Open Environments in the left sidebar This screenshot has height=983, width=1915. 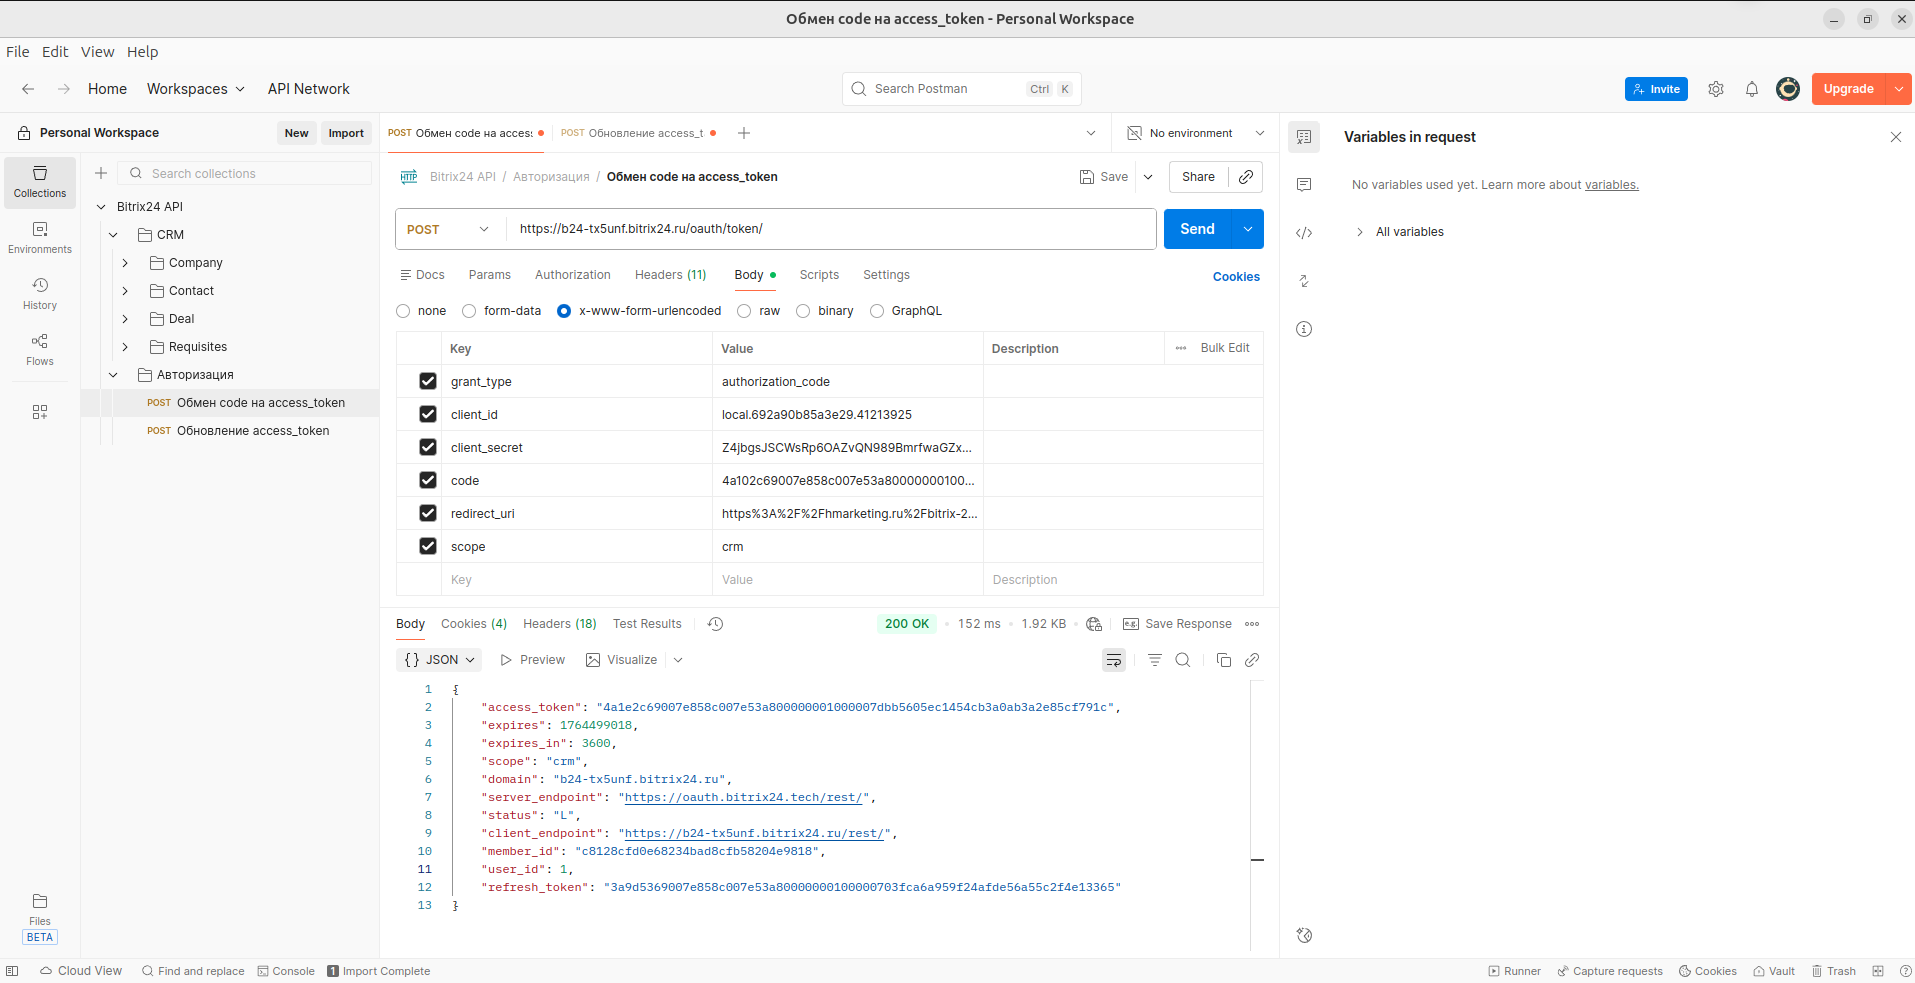pyautogui.click(x=40, y=237)
